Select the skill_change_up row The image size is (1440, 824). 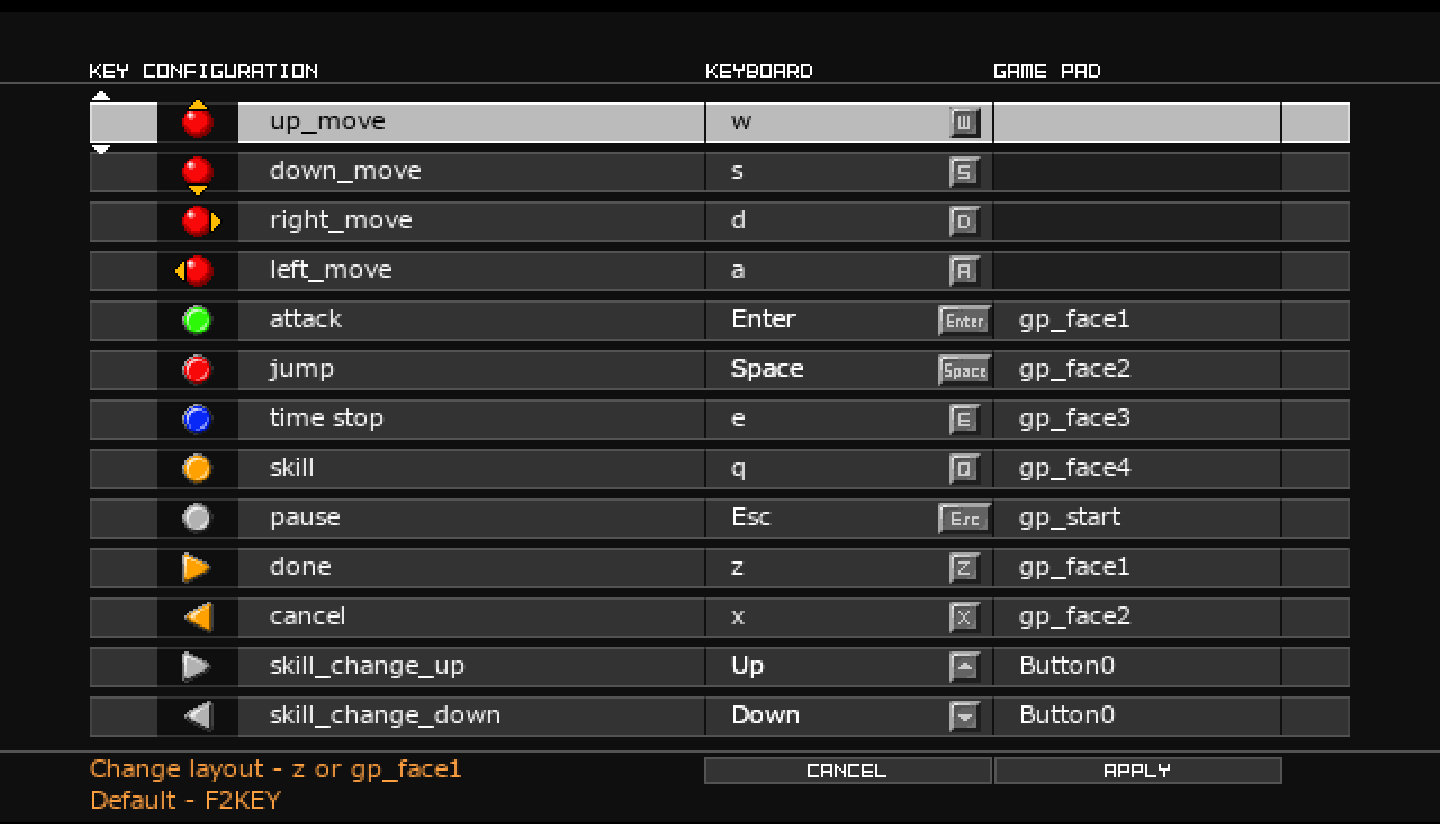pos(367,666)
